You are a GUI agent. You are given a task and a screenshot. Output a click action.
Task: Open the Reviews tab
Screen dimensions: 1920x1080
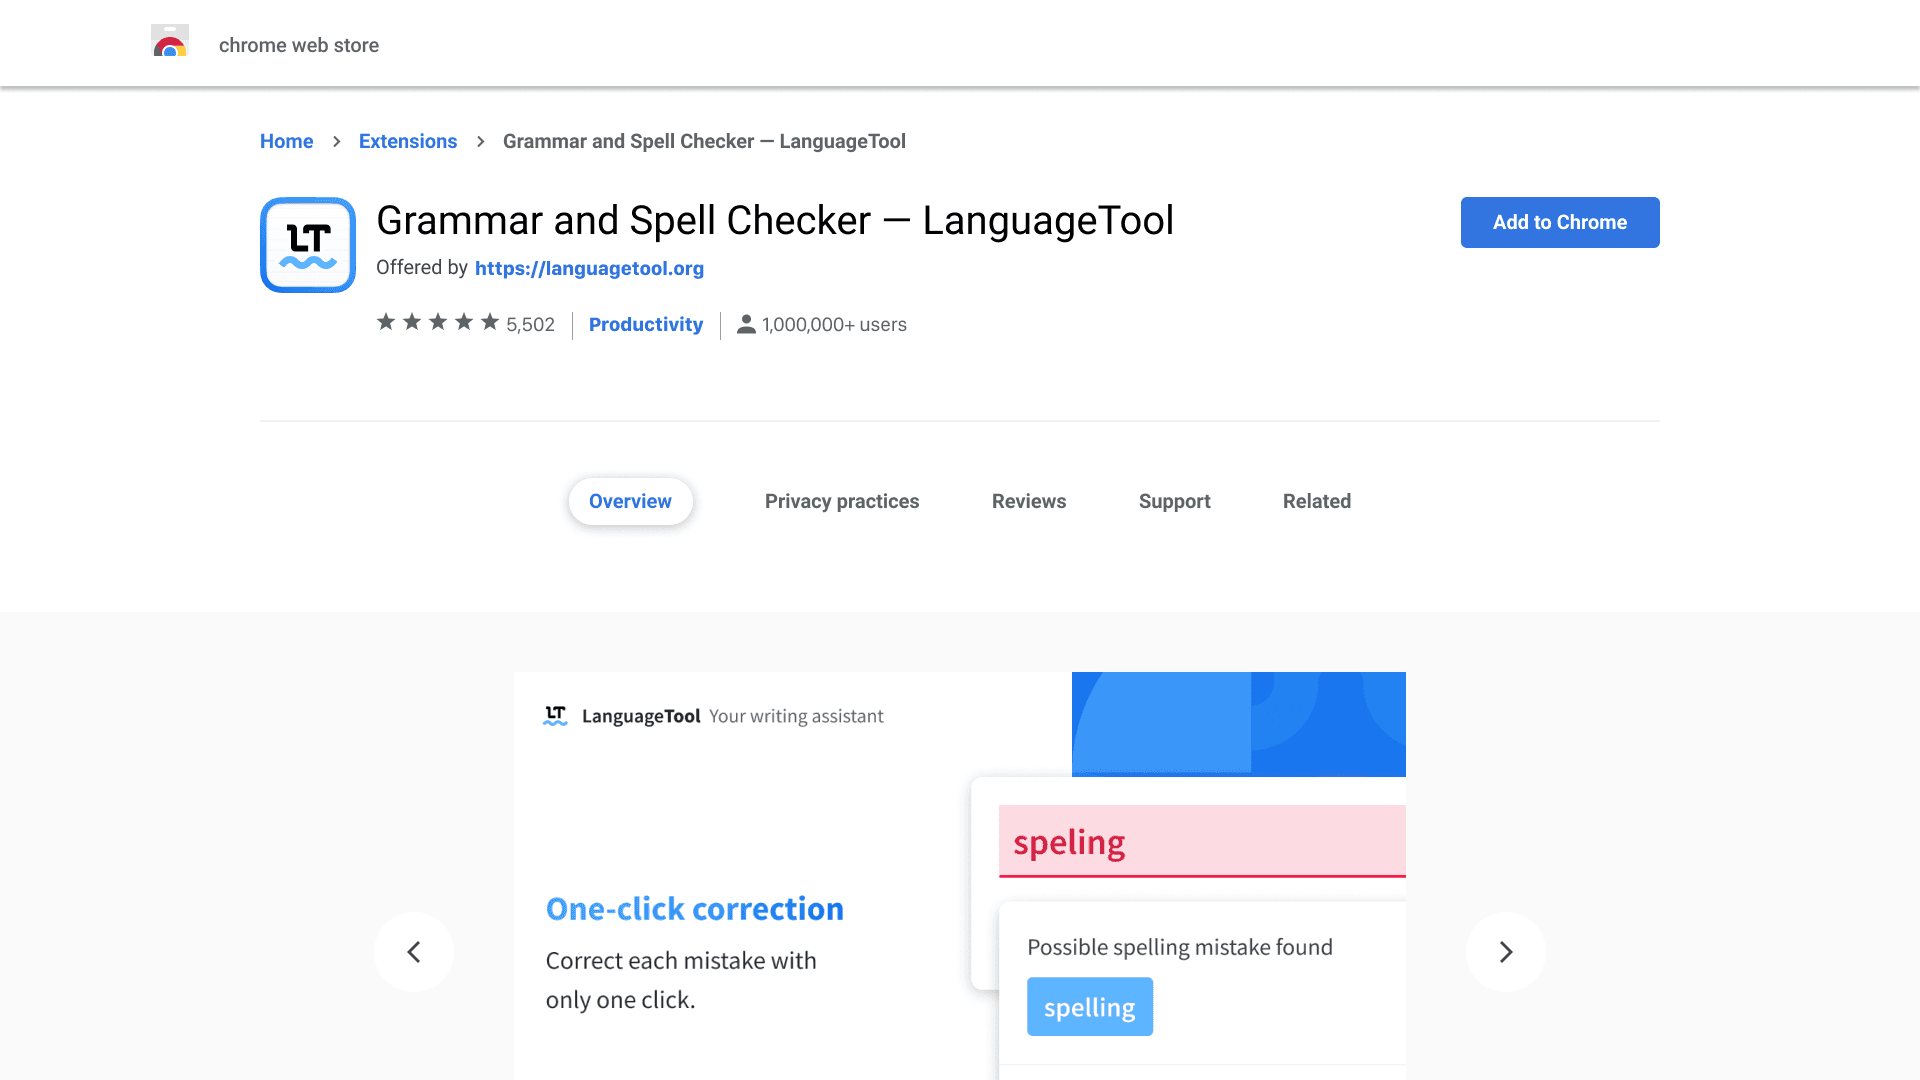[1029, 501]
